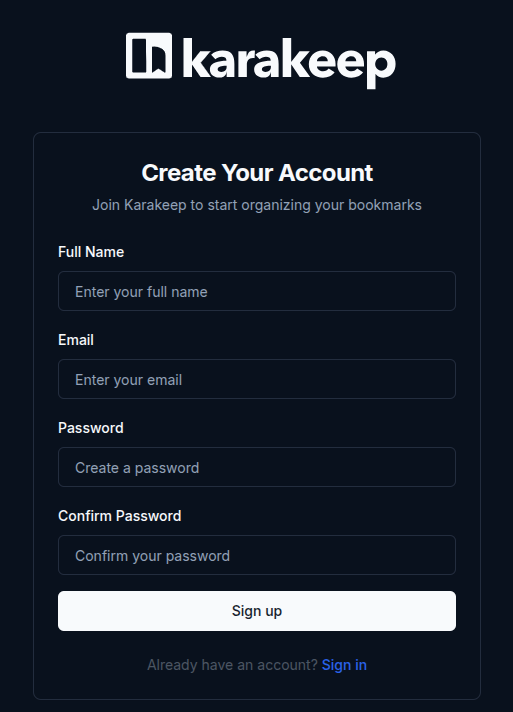
Task: Click the word 'Account' in the heading
Action: [326, 173]
